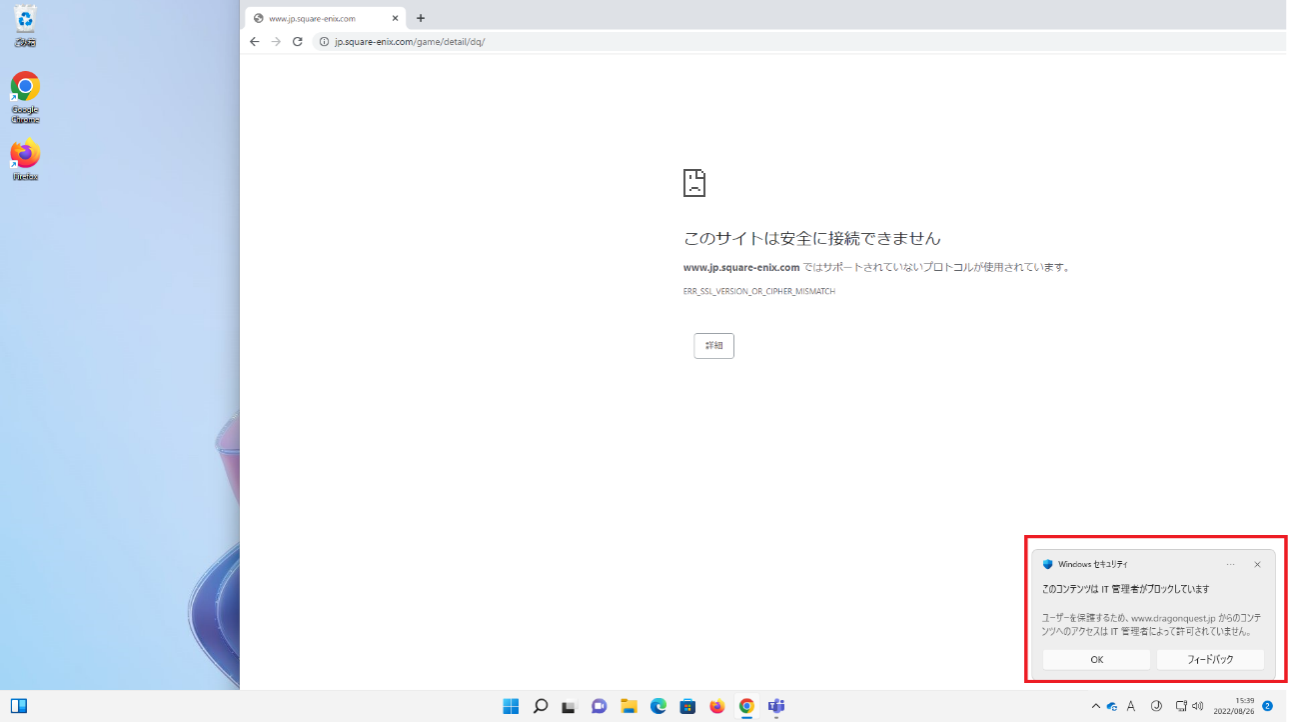
Task: Click the Chrome forward arrow
Action: tap(276, 42)
